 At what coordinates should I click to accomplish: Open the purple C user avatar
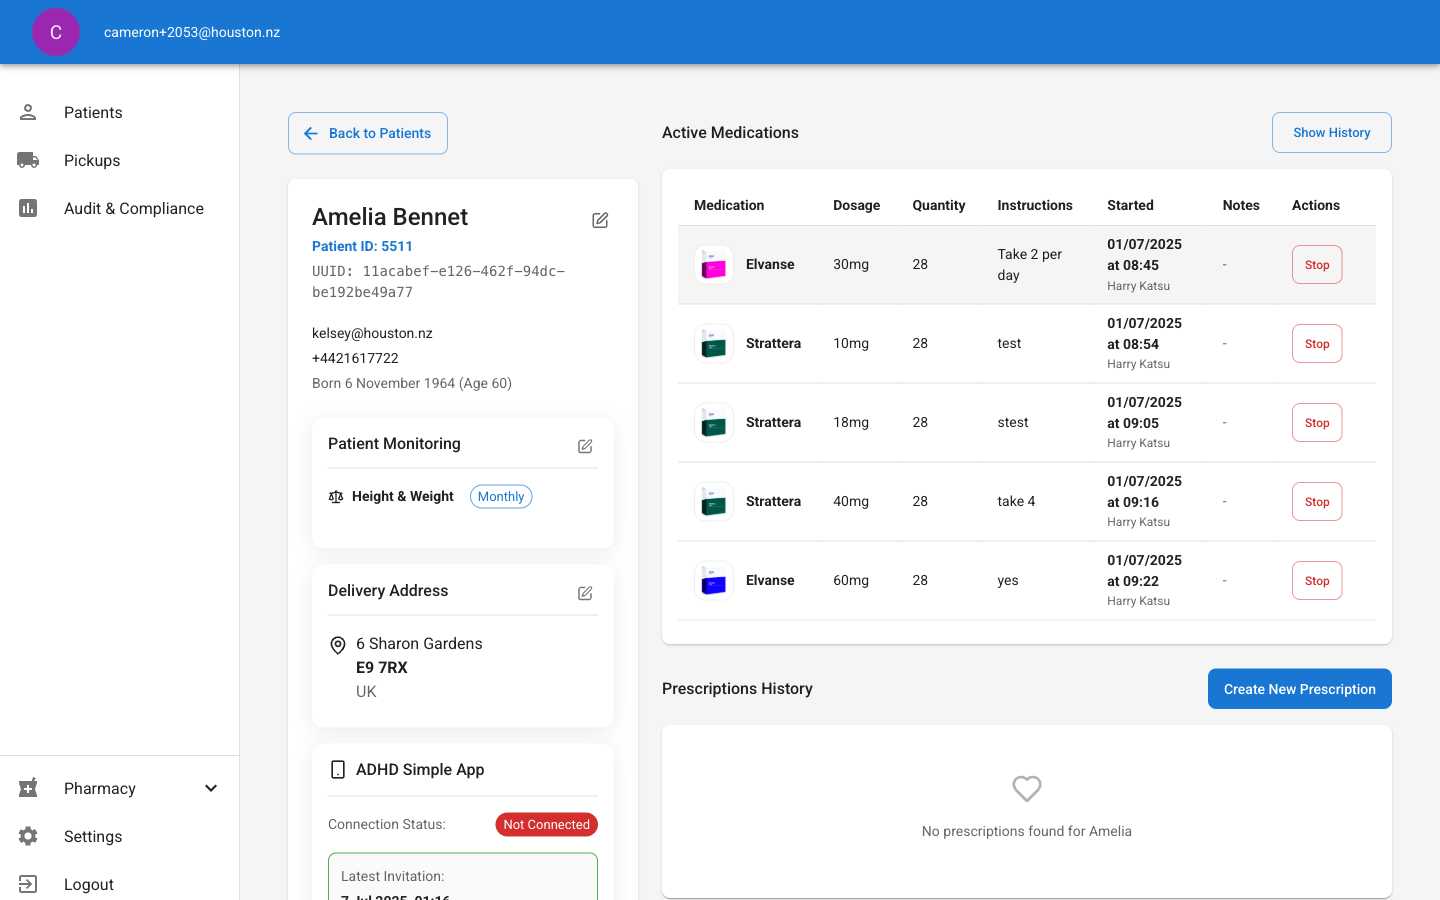point(56,32)
